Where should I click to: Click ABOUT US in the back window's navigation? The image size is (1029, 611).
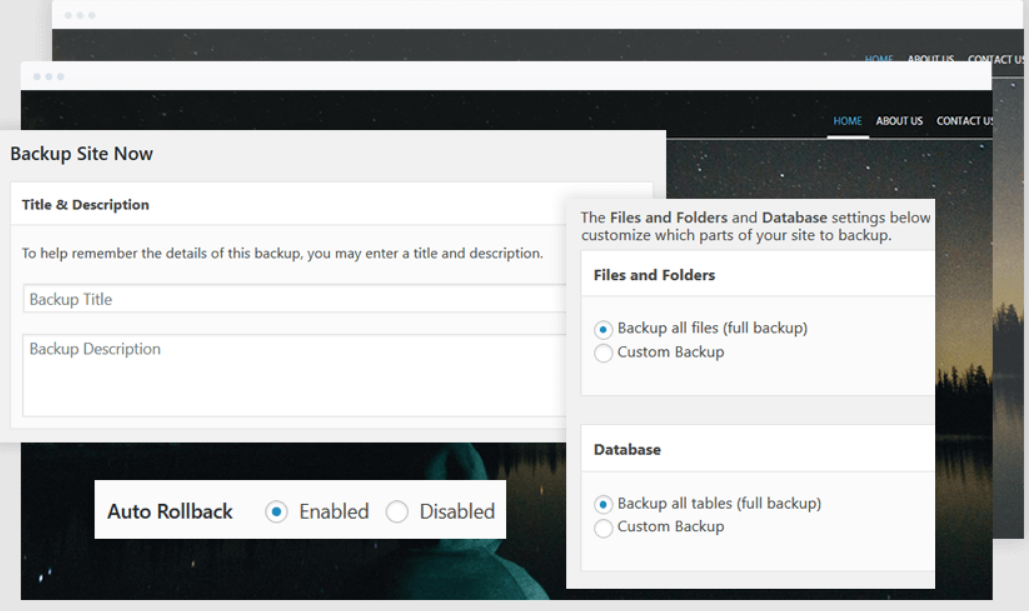point(930,60)
